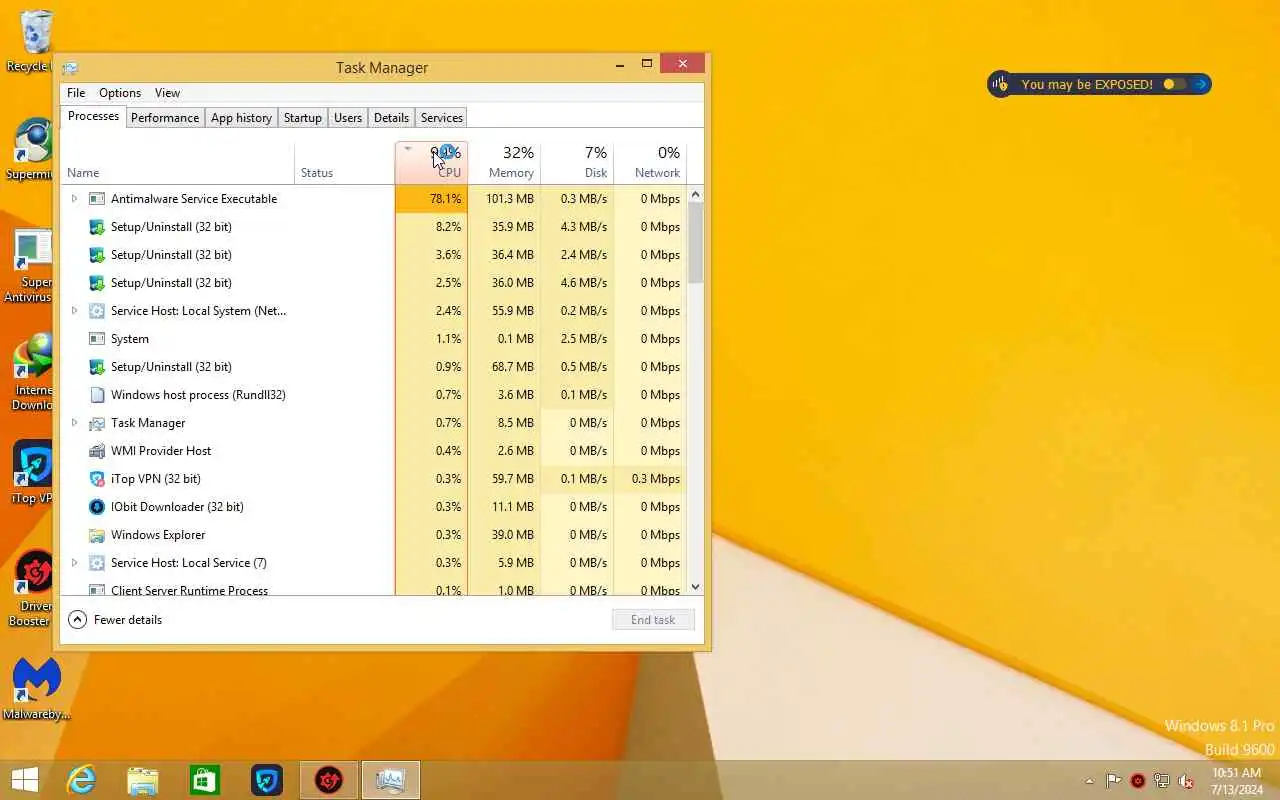Show hidden tray icons arrow
Viewport: 1280px width, 800px height.
1089,781
